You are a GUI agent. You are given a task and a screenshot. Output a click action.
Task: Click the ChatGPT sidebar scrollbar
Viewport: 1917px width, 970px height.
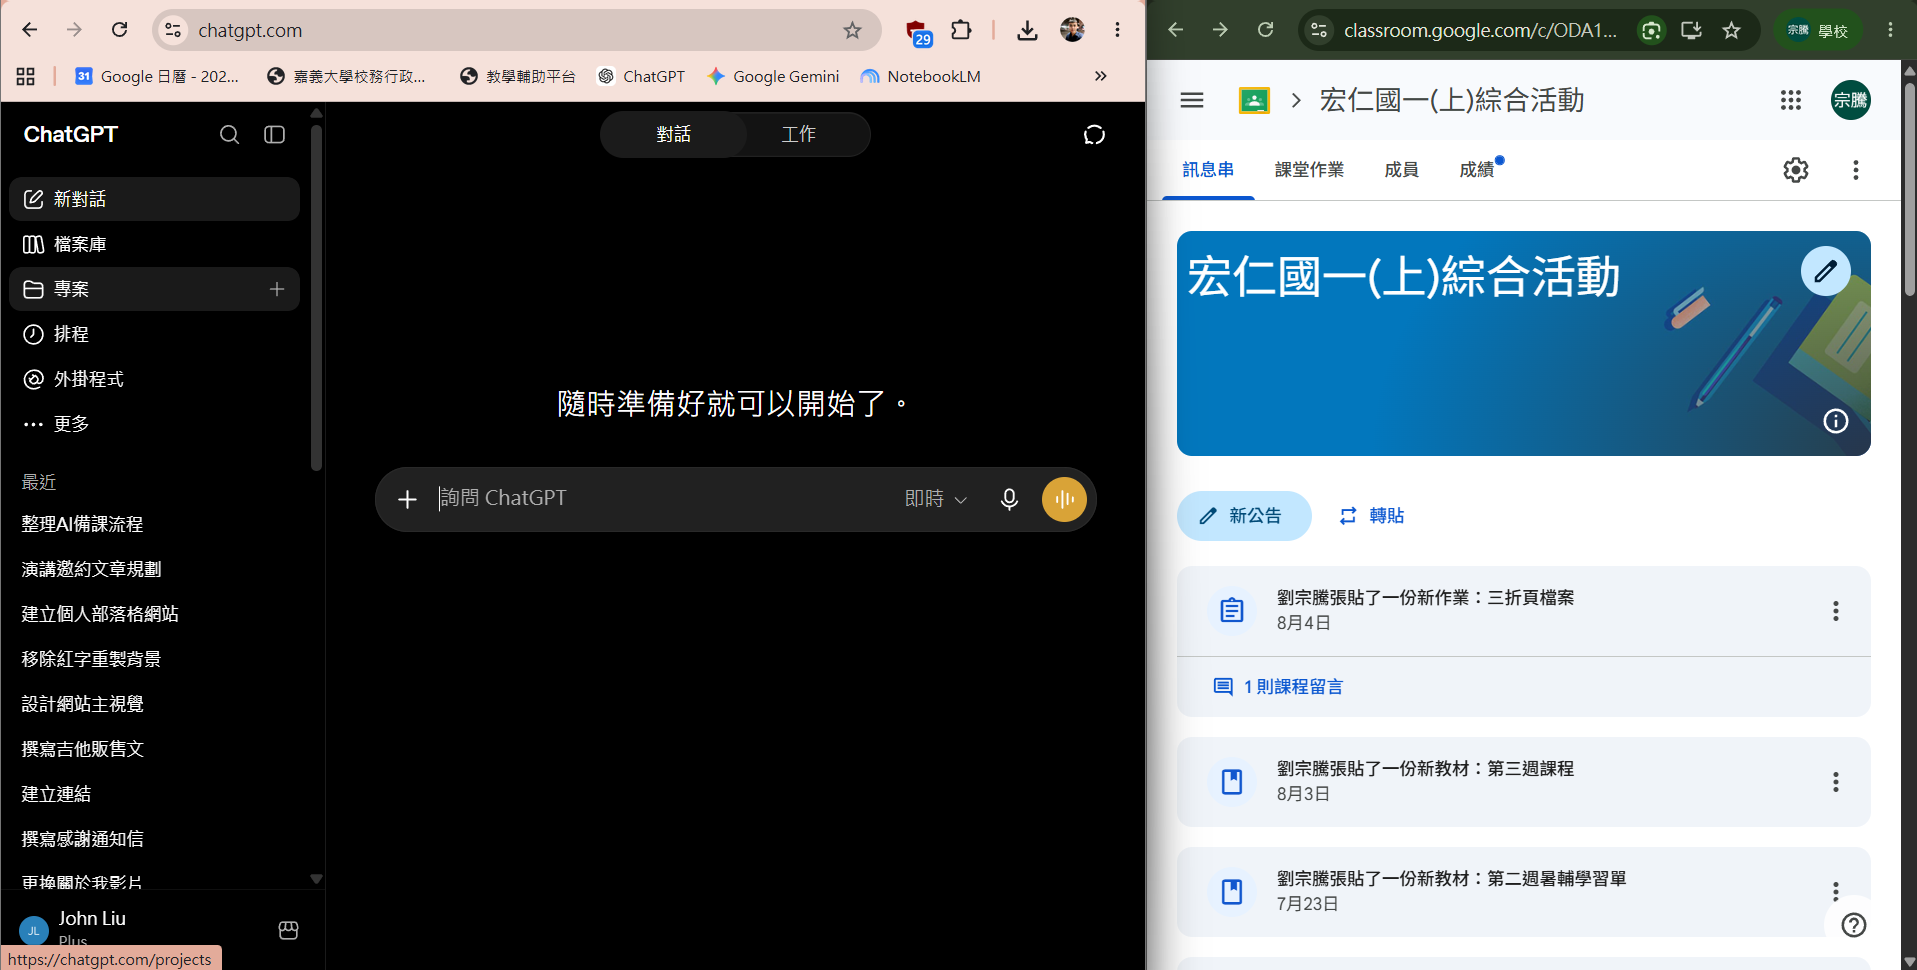[316, 297]
